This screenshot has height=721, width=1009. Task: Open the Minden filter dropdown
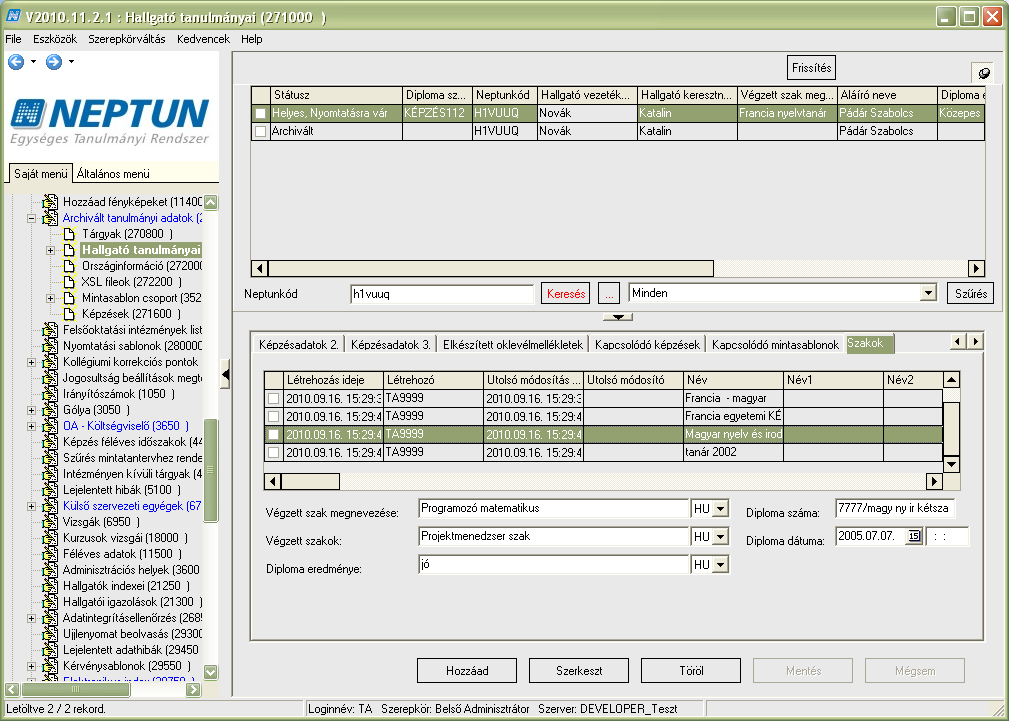click(927, 293)
